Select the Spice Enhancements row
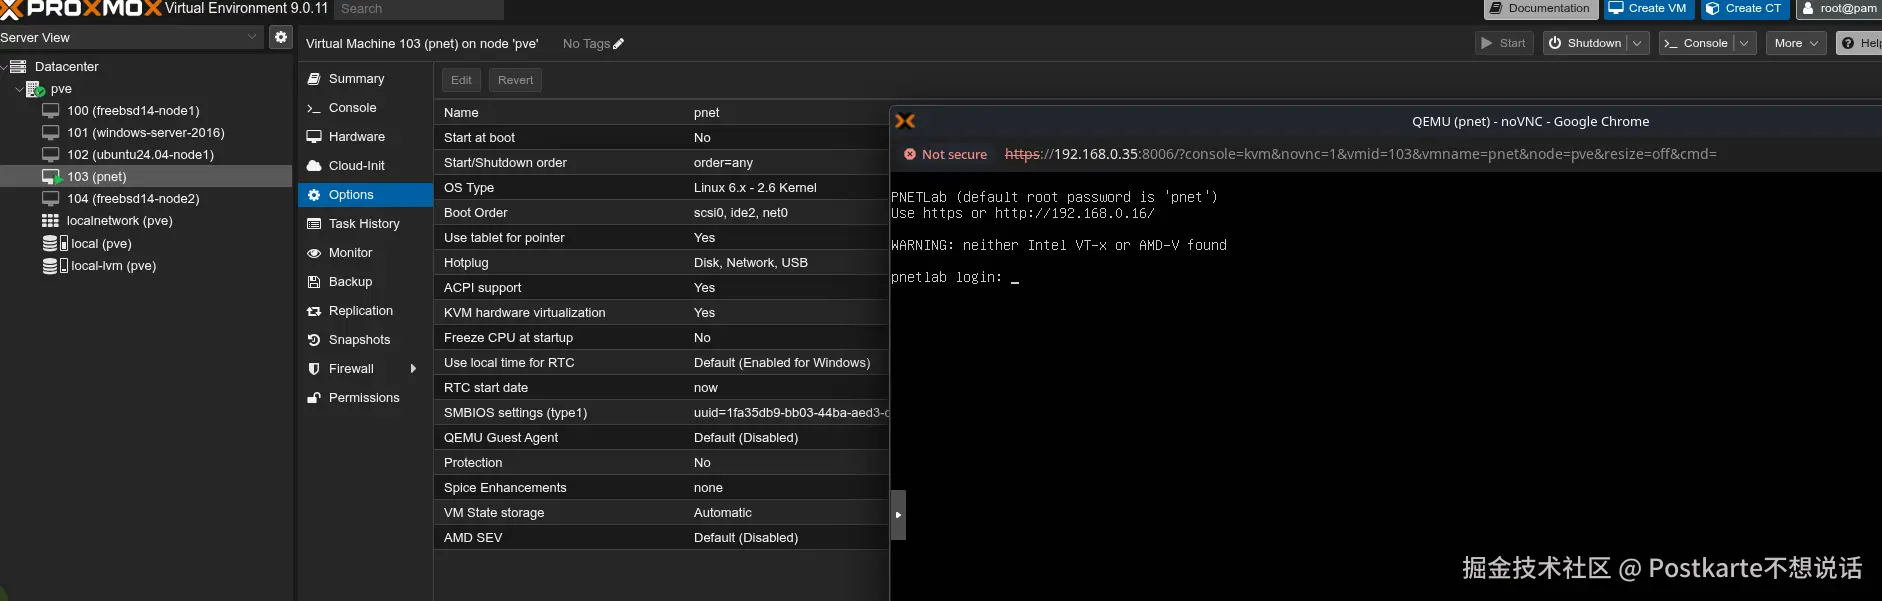 [661, 488]
